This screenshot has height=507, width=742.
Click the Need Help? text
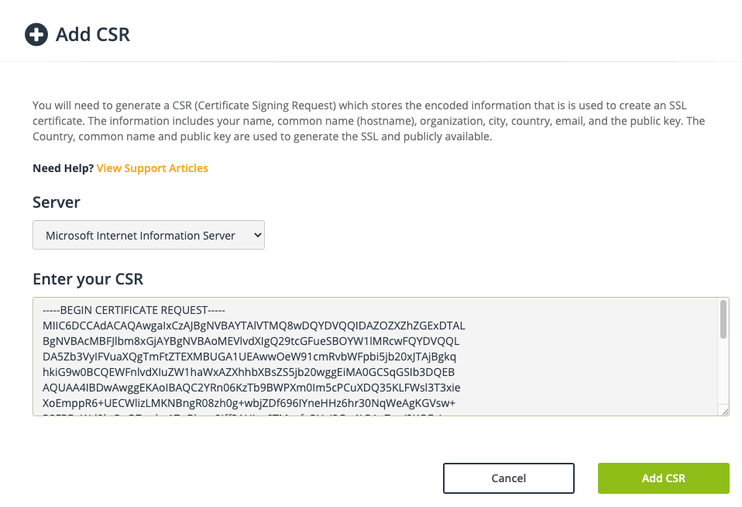click(x=63, y=168)
